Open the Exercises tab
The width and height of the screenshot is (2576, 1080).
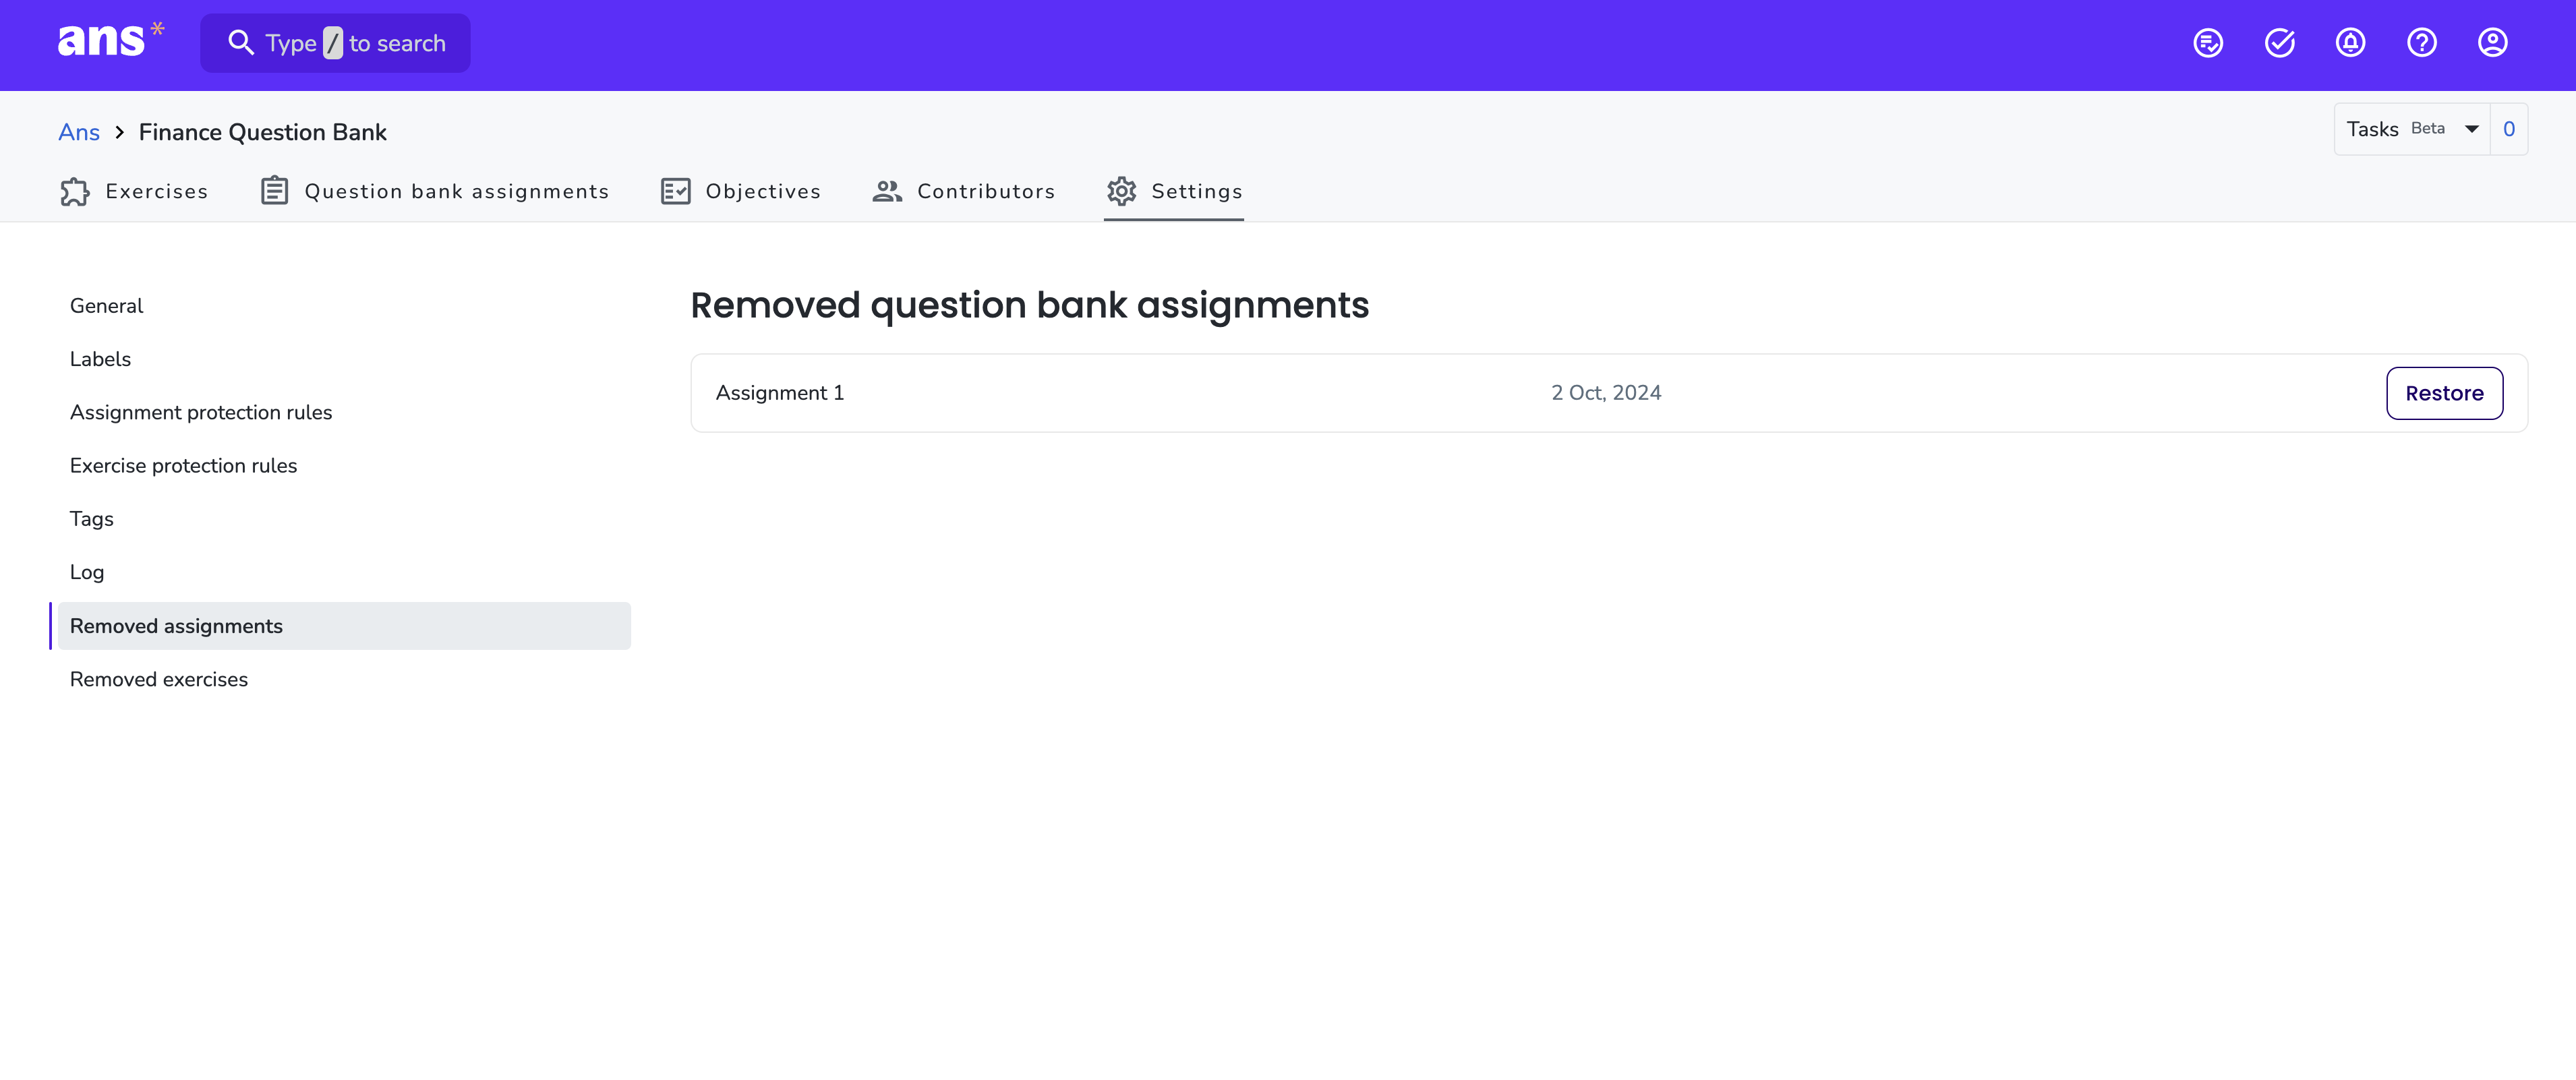point(134,191)
